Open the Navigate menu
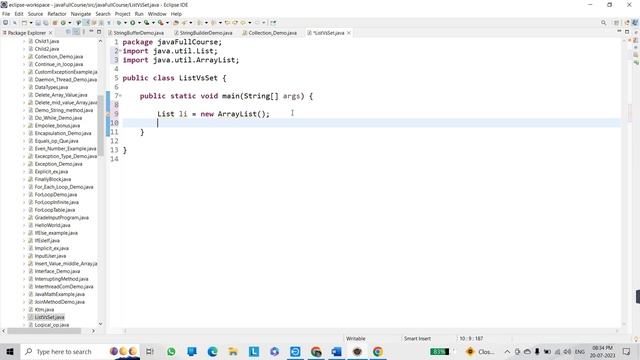 81,14
